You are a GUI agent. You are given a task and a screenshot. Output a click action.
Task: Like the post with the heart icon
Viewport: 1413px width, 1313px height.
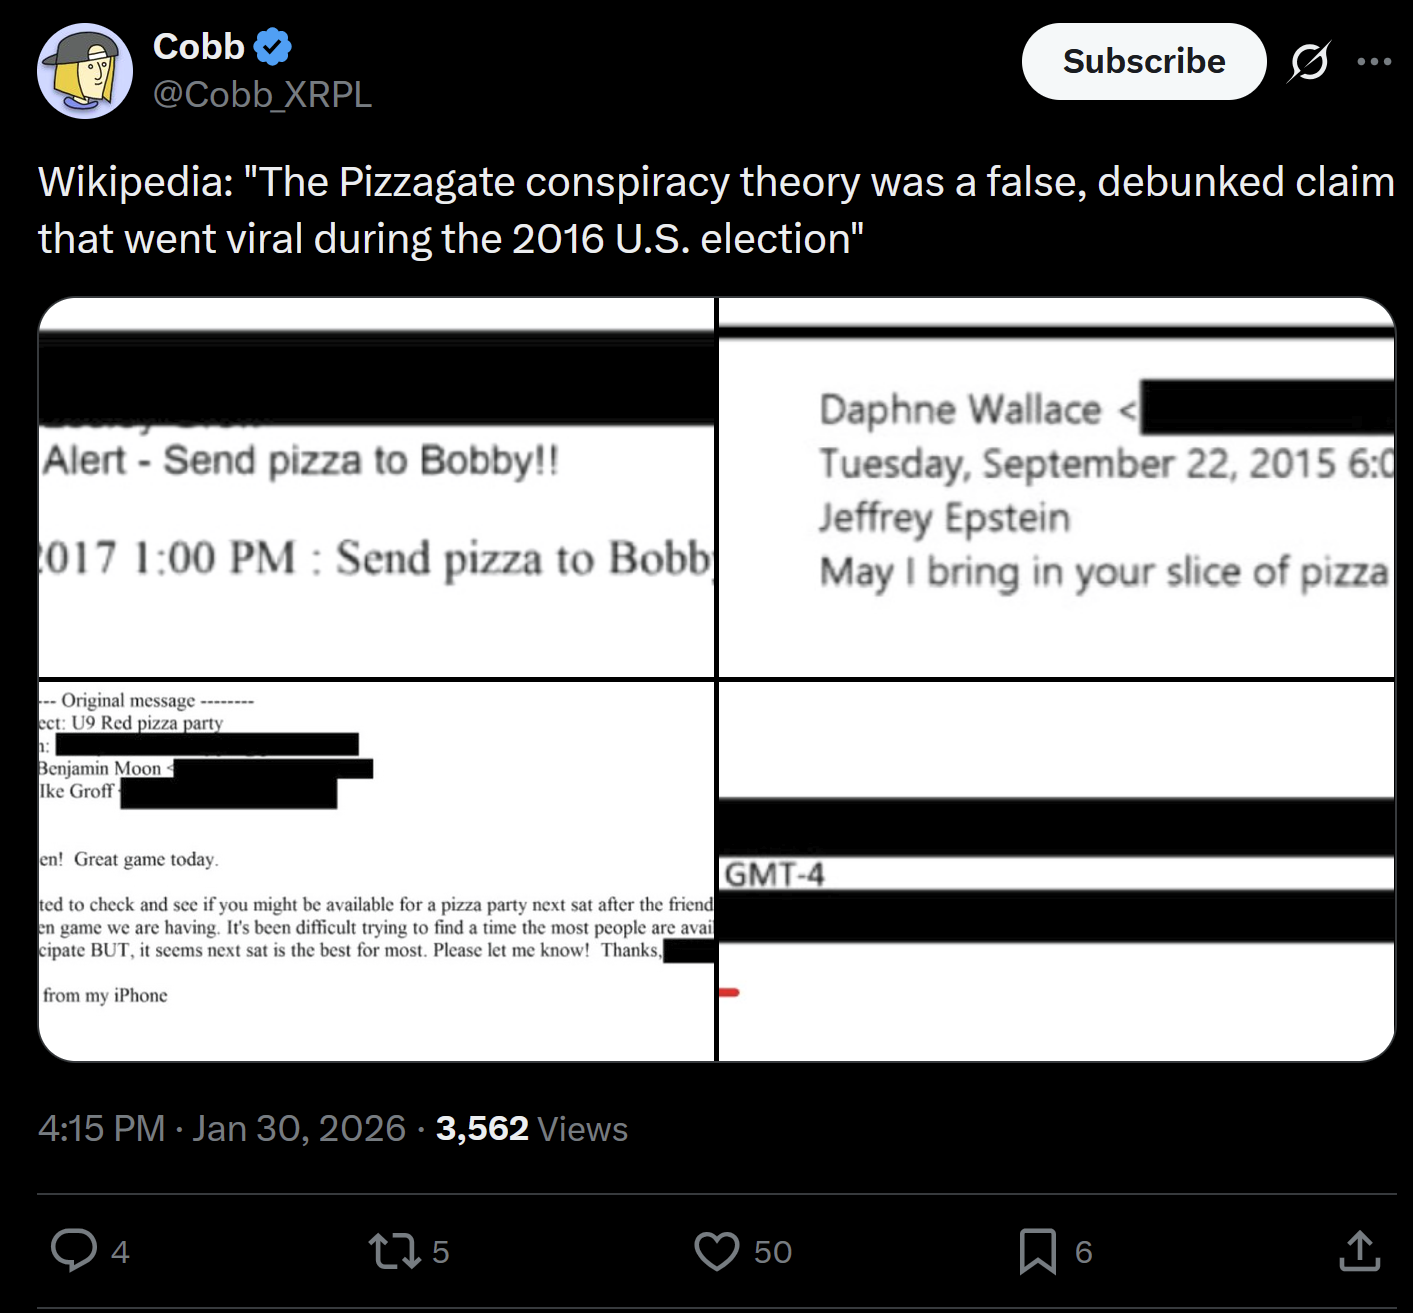point(716,1251)
